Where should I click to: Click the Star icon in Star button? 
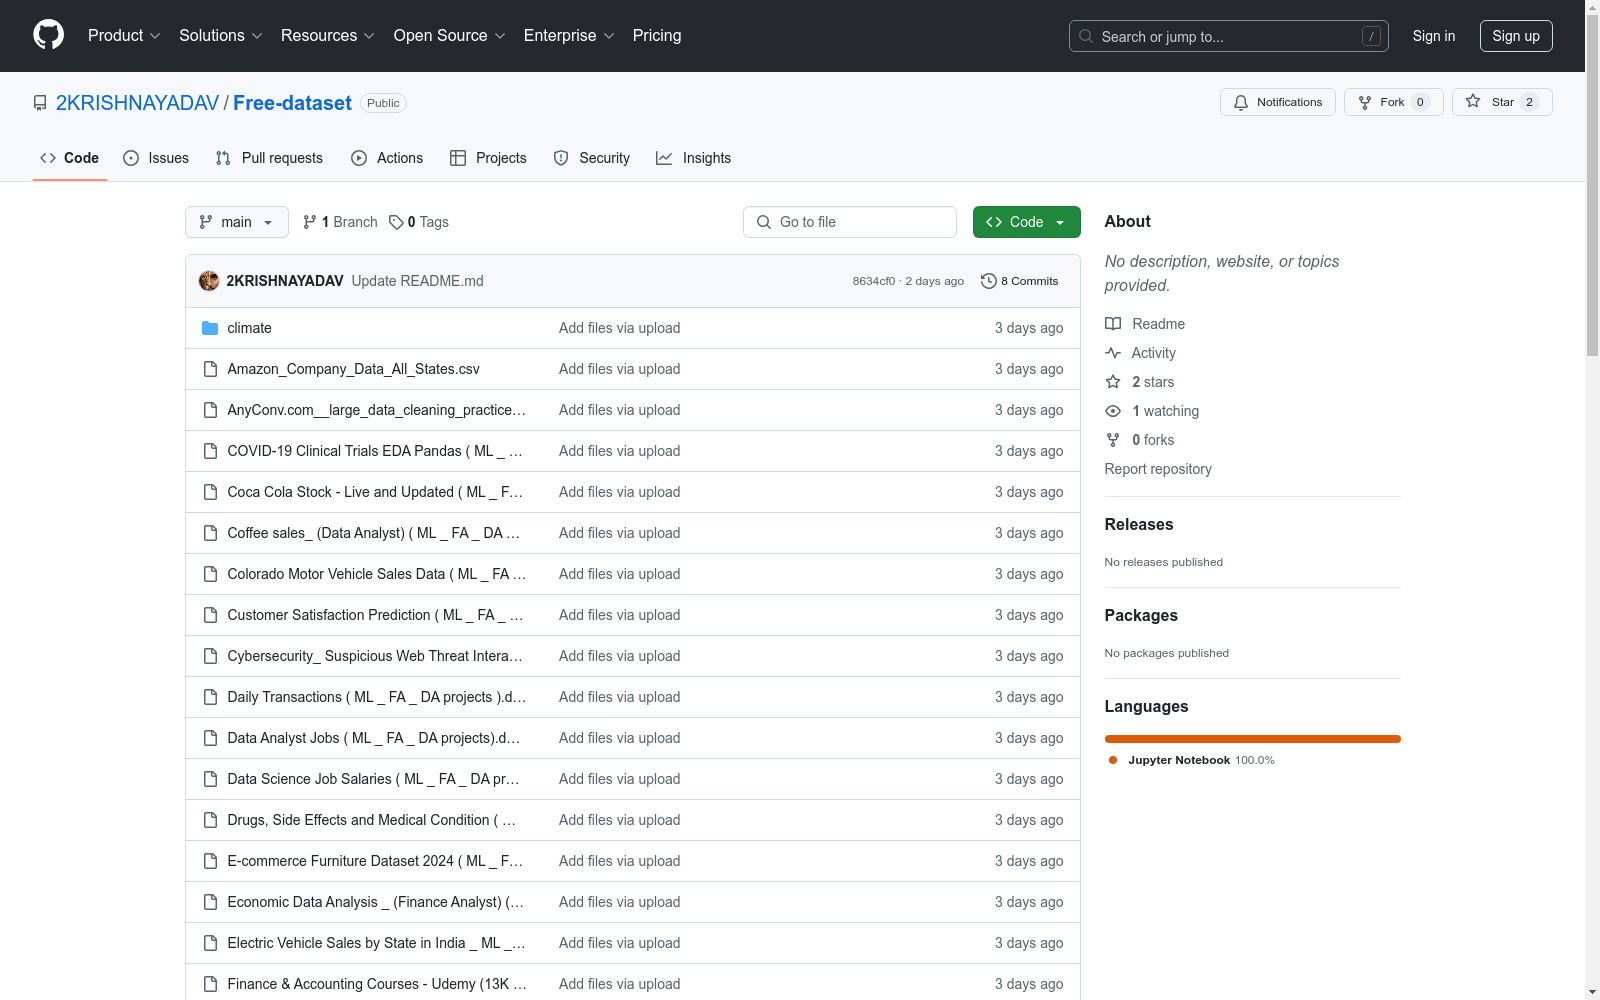1473,102
